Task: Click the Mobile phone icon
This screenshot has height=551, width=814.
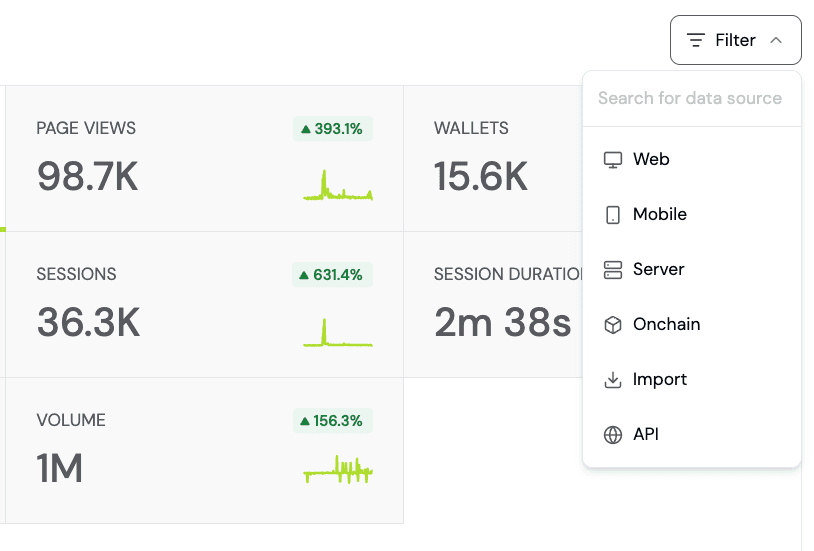Action: pos(613,214)
